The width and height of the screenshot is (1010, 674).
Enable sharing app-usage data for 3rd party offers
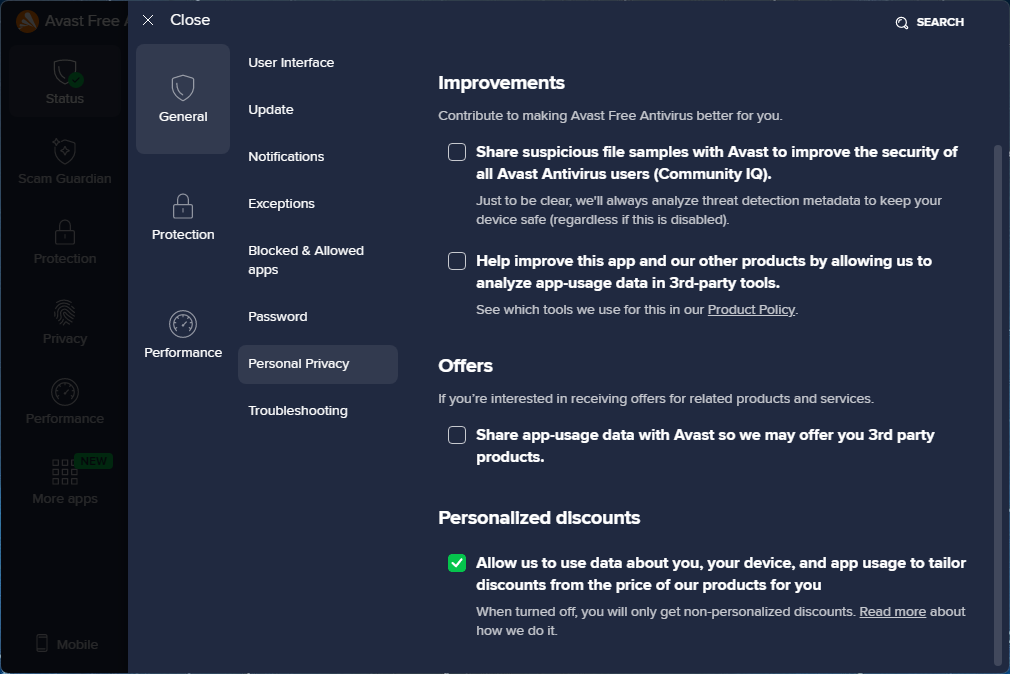click(457, 435)
